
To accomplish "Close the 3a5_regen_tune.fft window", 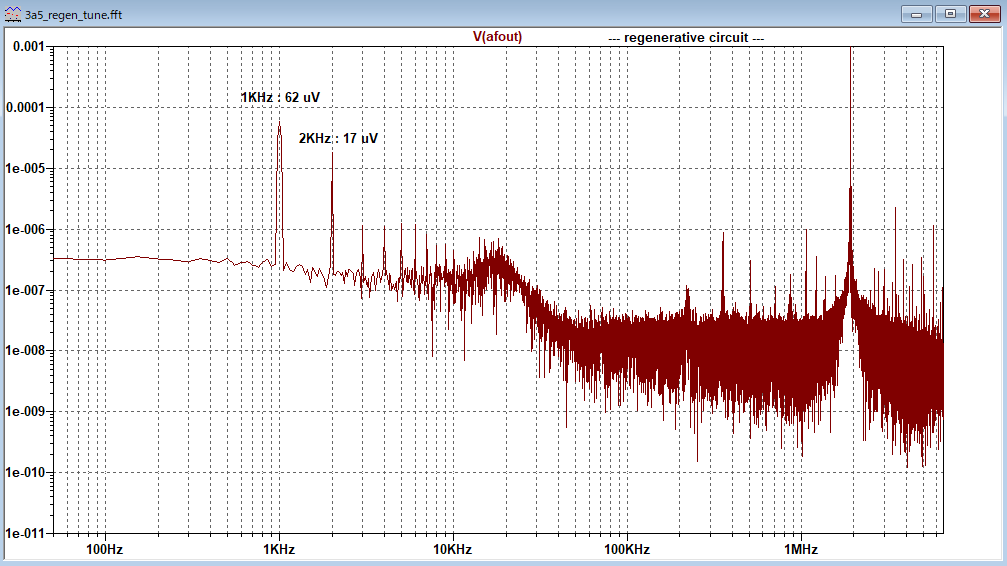I will (983, 14).
